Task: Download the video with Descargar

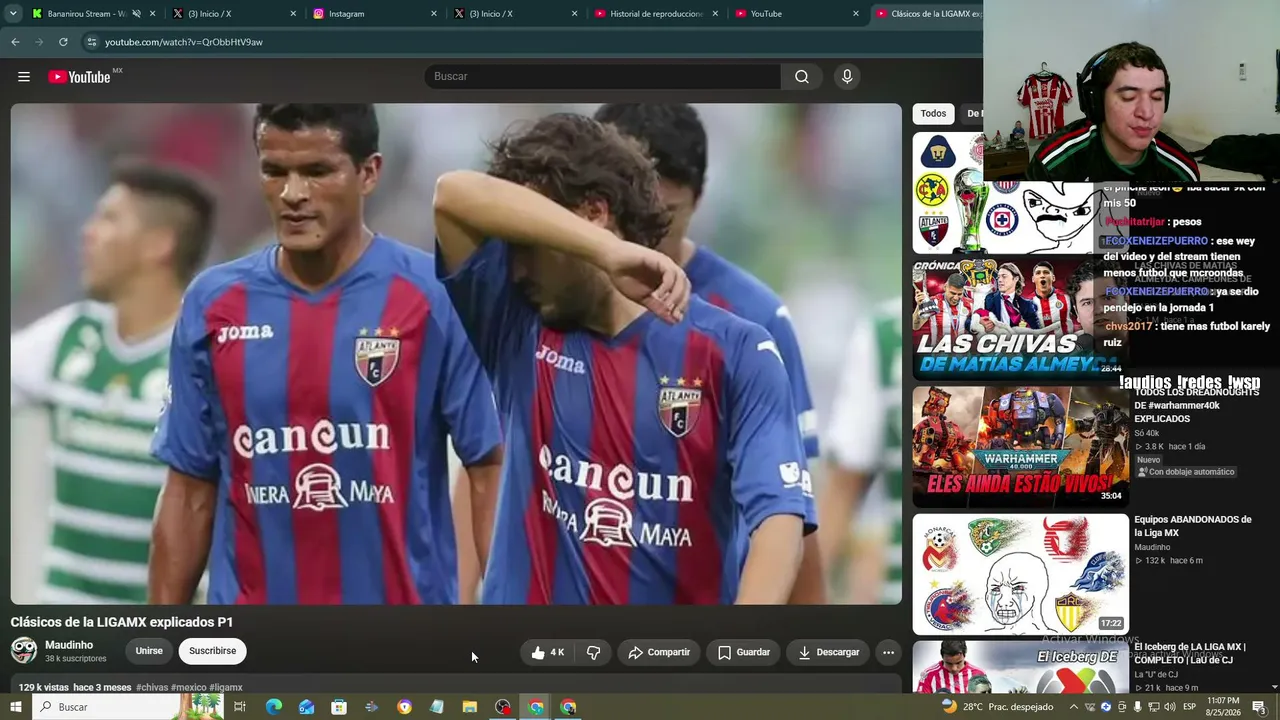Action: (829, 652)
